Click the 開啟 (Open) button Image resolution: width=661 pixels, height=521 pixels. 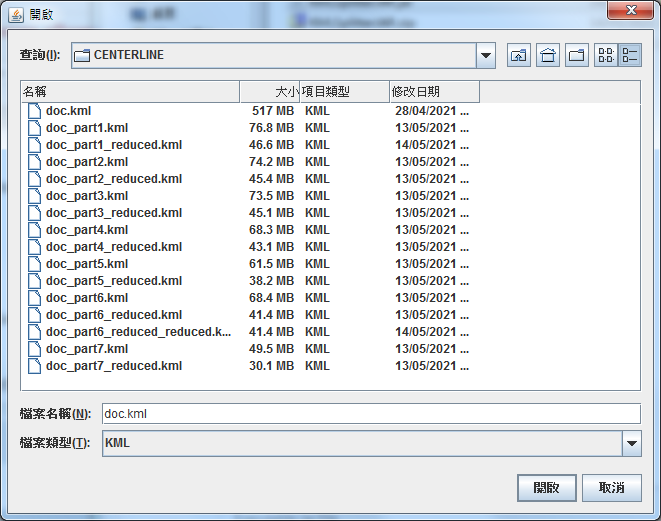(547, 488)
